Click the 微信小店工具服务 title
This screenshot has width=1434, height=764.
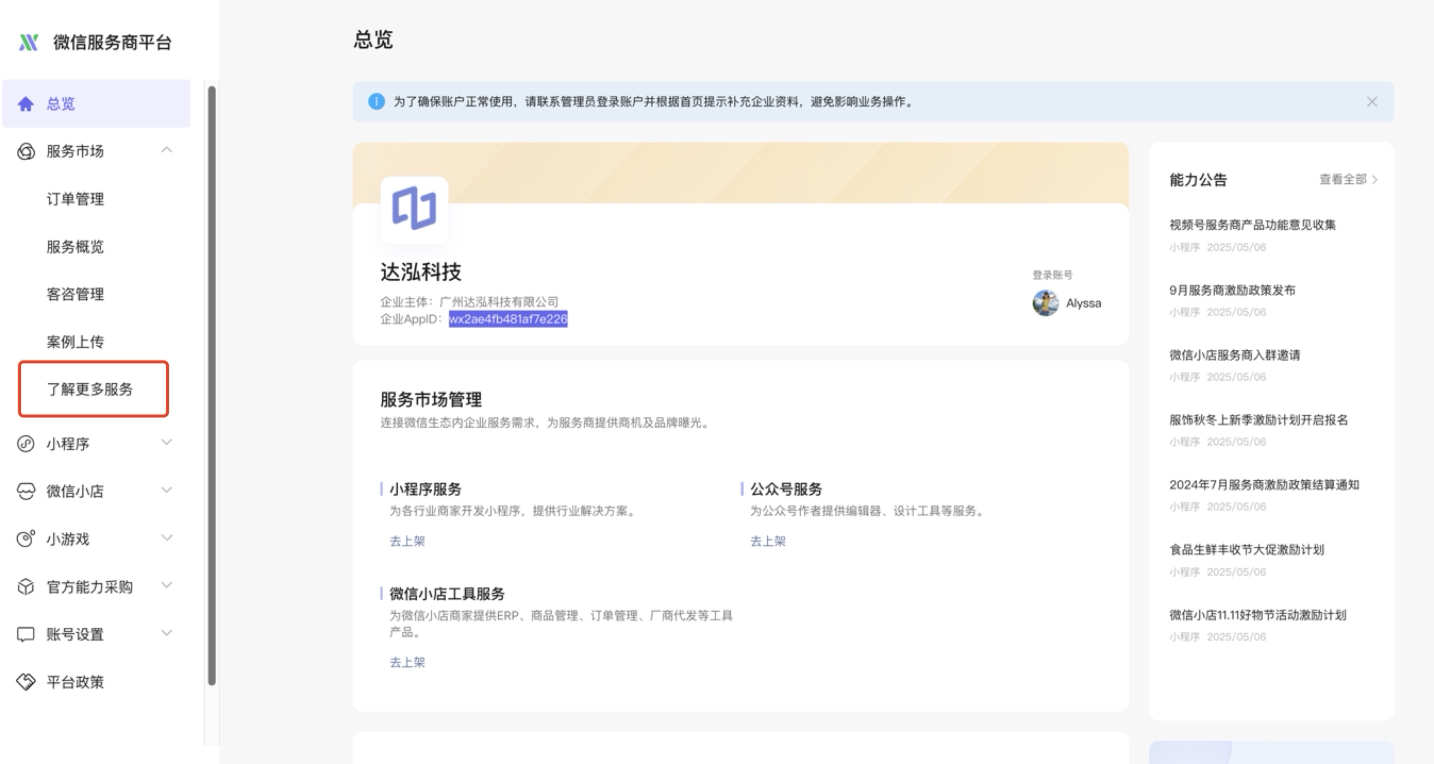(x=447, y=594)
